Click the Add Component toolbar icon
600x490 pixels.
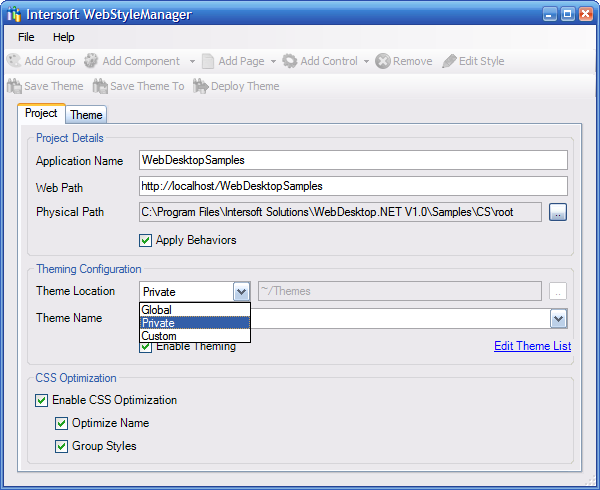pyautogui.click(x=92, y=61)
